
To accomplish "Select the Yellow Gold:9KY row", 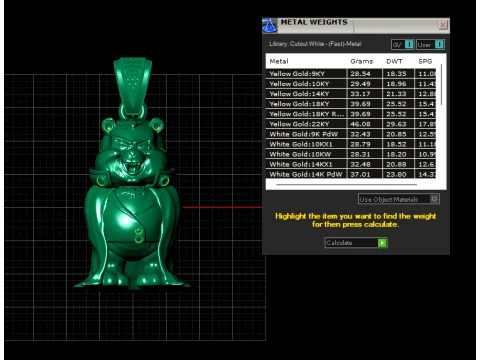I will 351,74.
